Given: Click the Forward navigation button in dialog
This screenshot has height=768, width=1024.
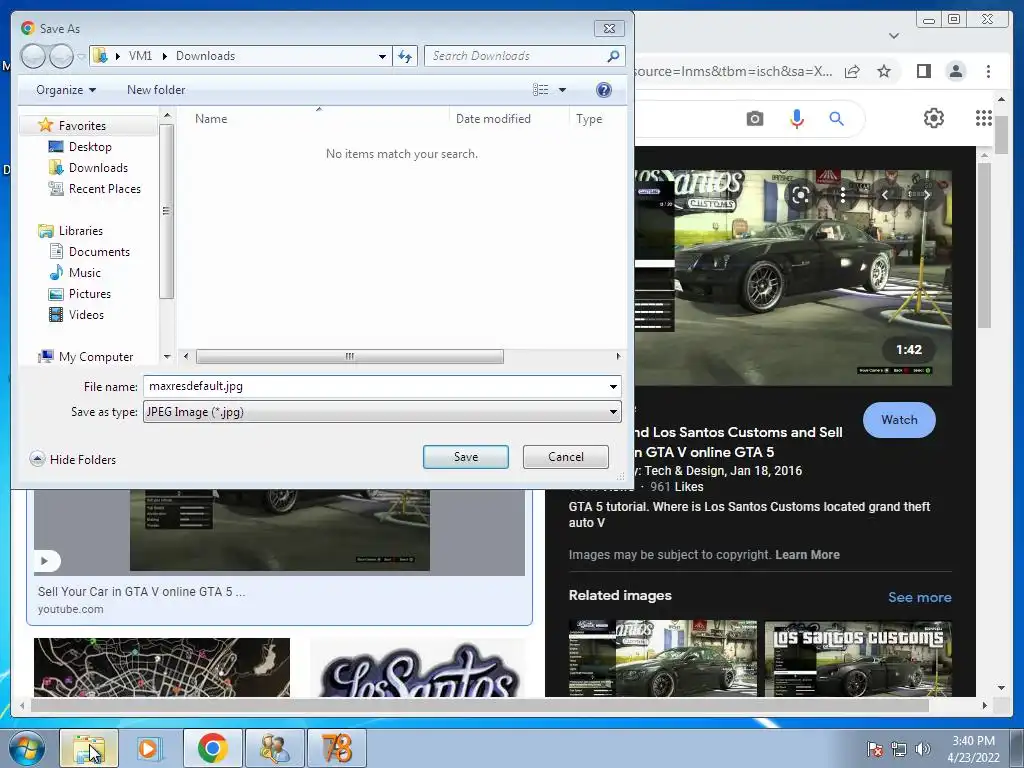Looking at the screenshot, I should pyautogui.click(x=61, y=56).
